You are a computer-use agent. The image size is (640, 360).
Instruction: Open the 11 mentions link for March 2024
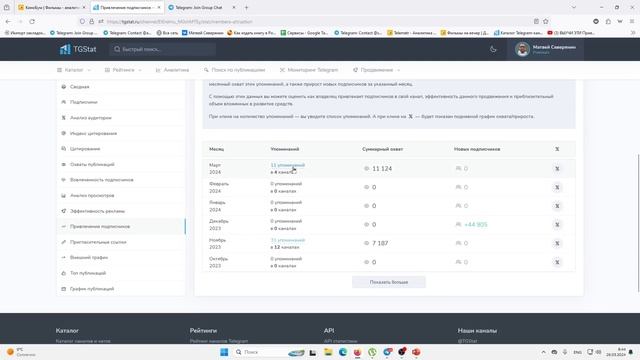tap(287, 165)
